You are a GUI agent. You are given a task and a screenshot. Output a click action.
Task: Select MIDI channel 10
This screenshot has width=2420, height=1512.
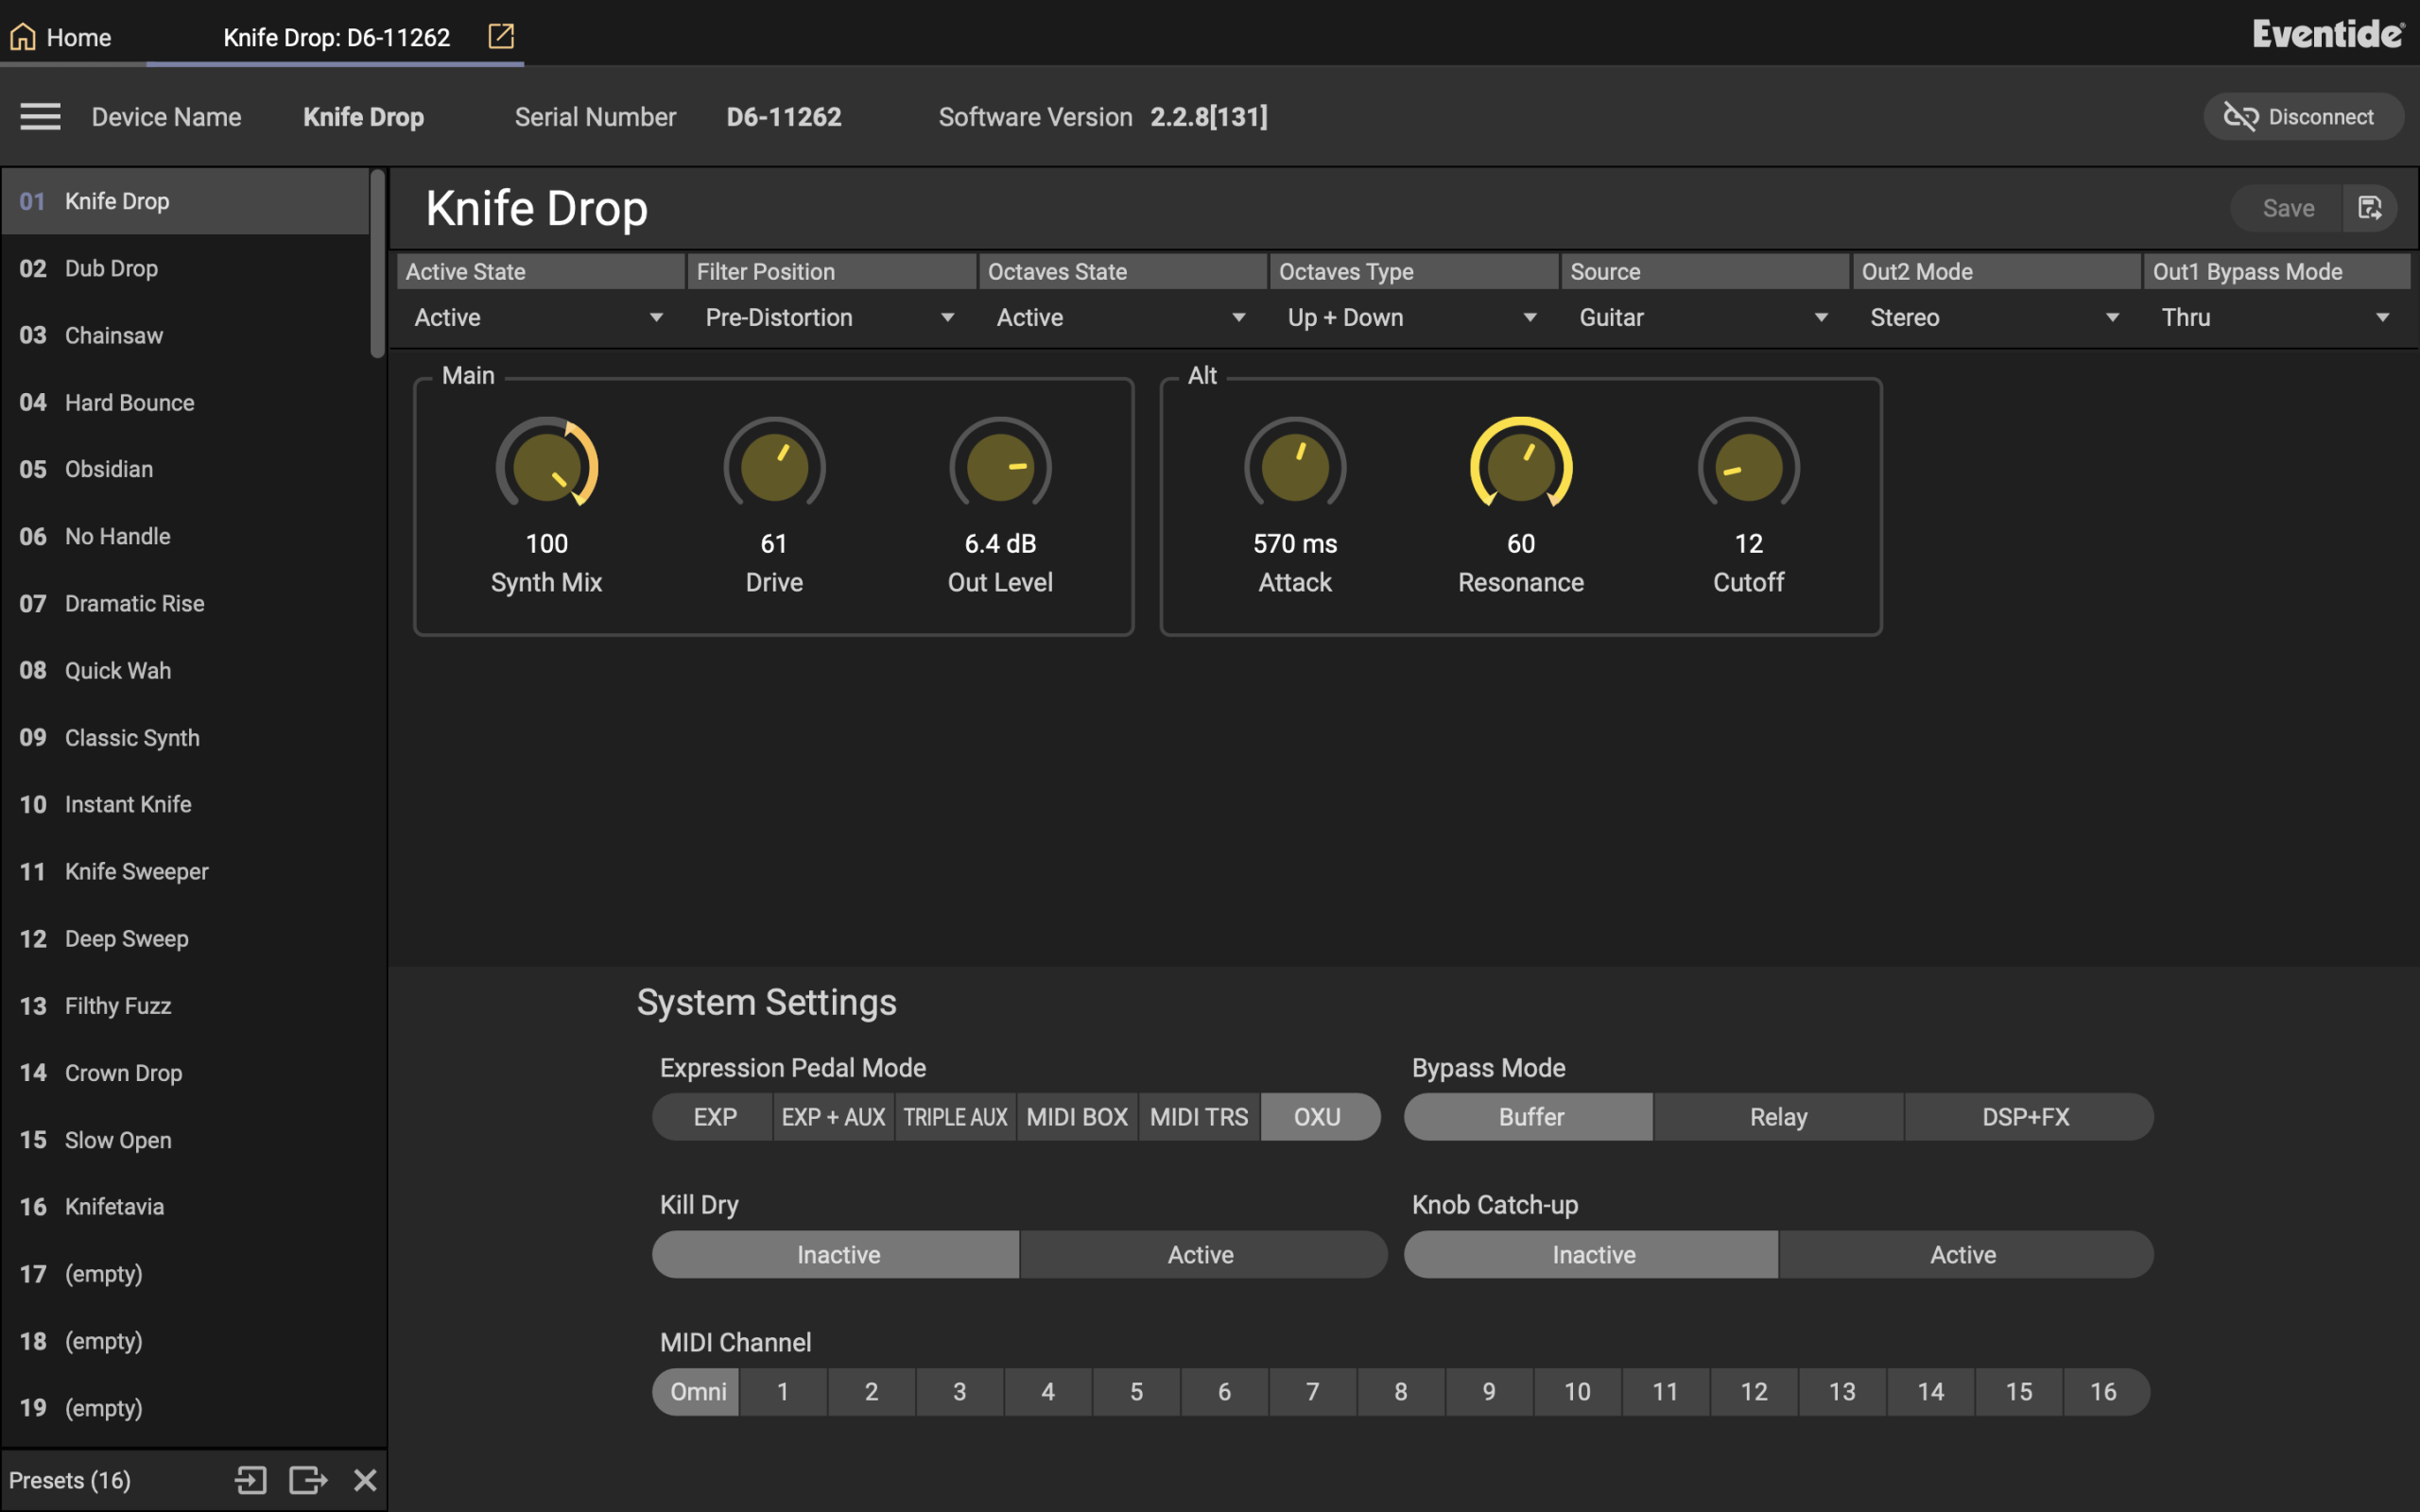tap(1577, 1392)
